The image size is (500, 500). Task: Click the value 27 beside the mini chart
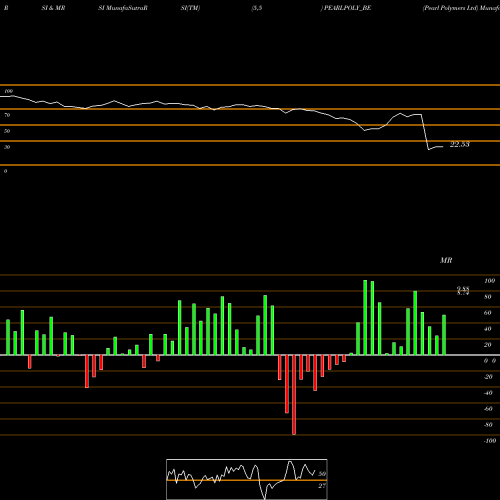point(322,486)
